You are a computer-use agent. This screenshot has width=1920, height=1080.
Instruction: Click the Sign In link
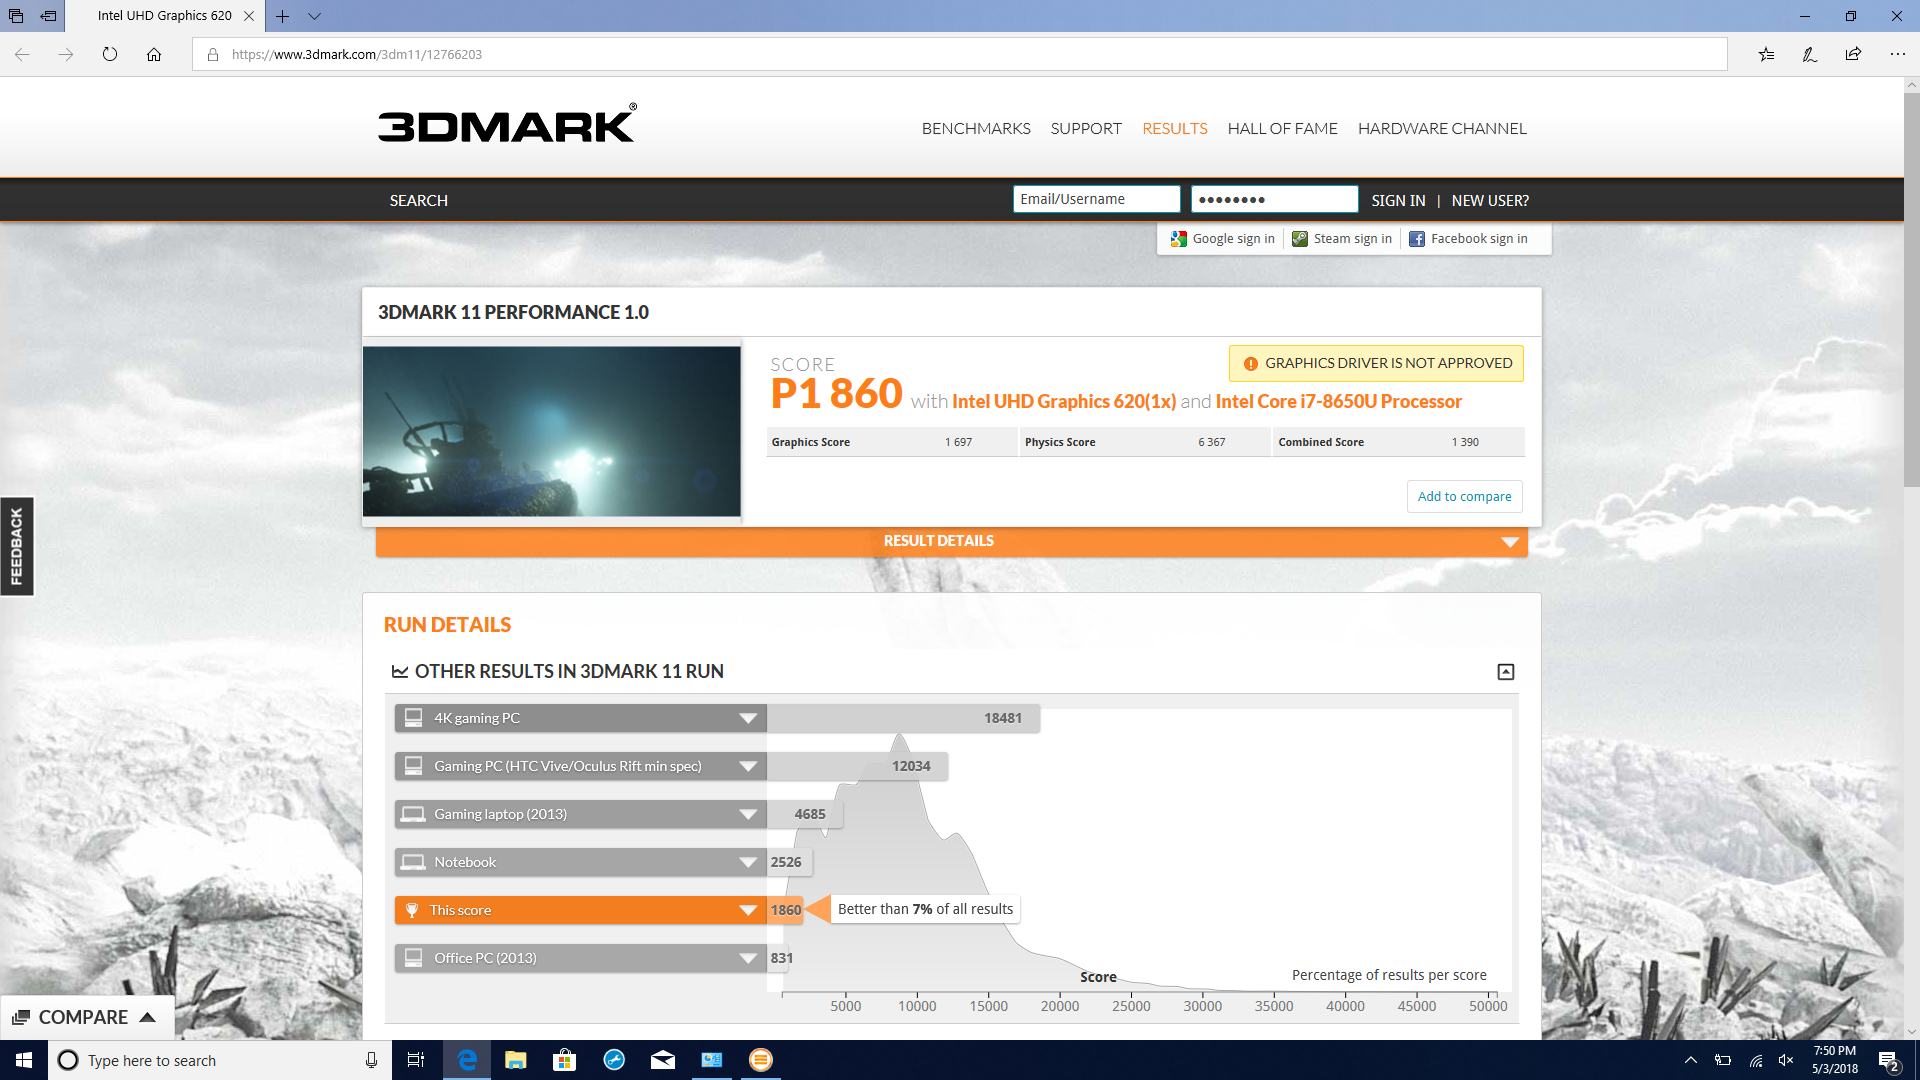click(x=1398, y=201)
